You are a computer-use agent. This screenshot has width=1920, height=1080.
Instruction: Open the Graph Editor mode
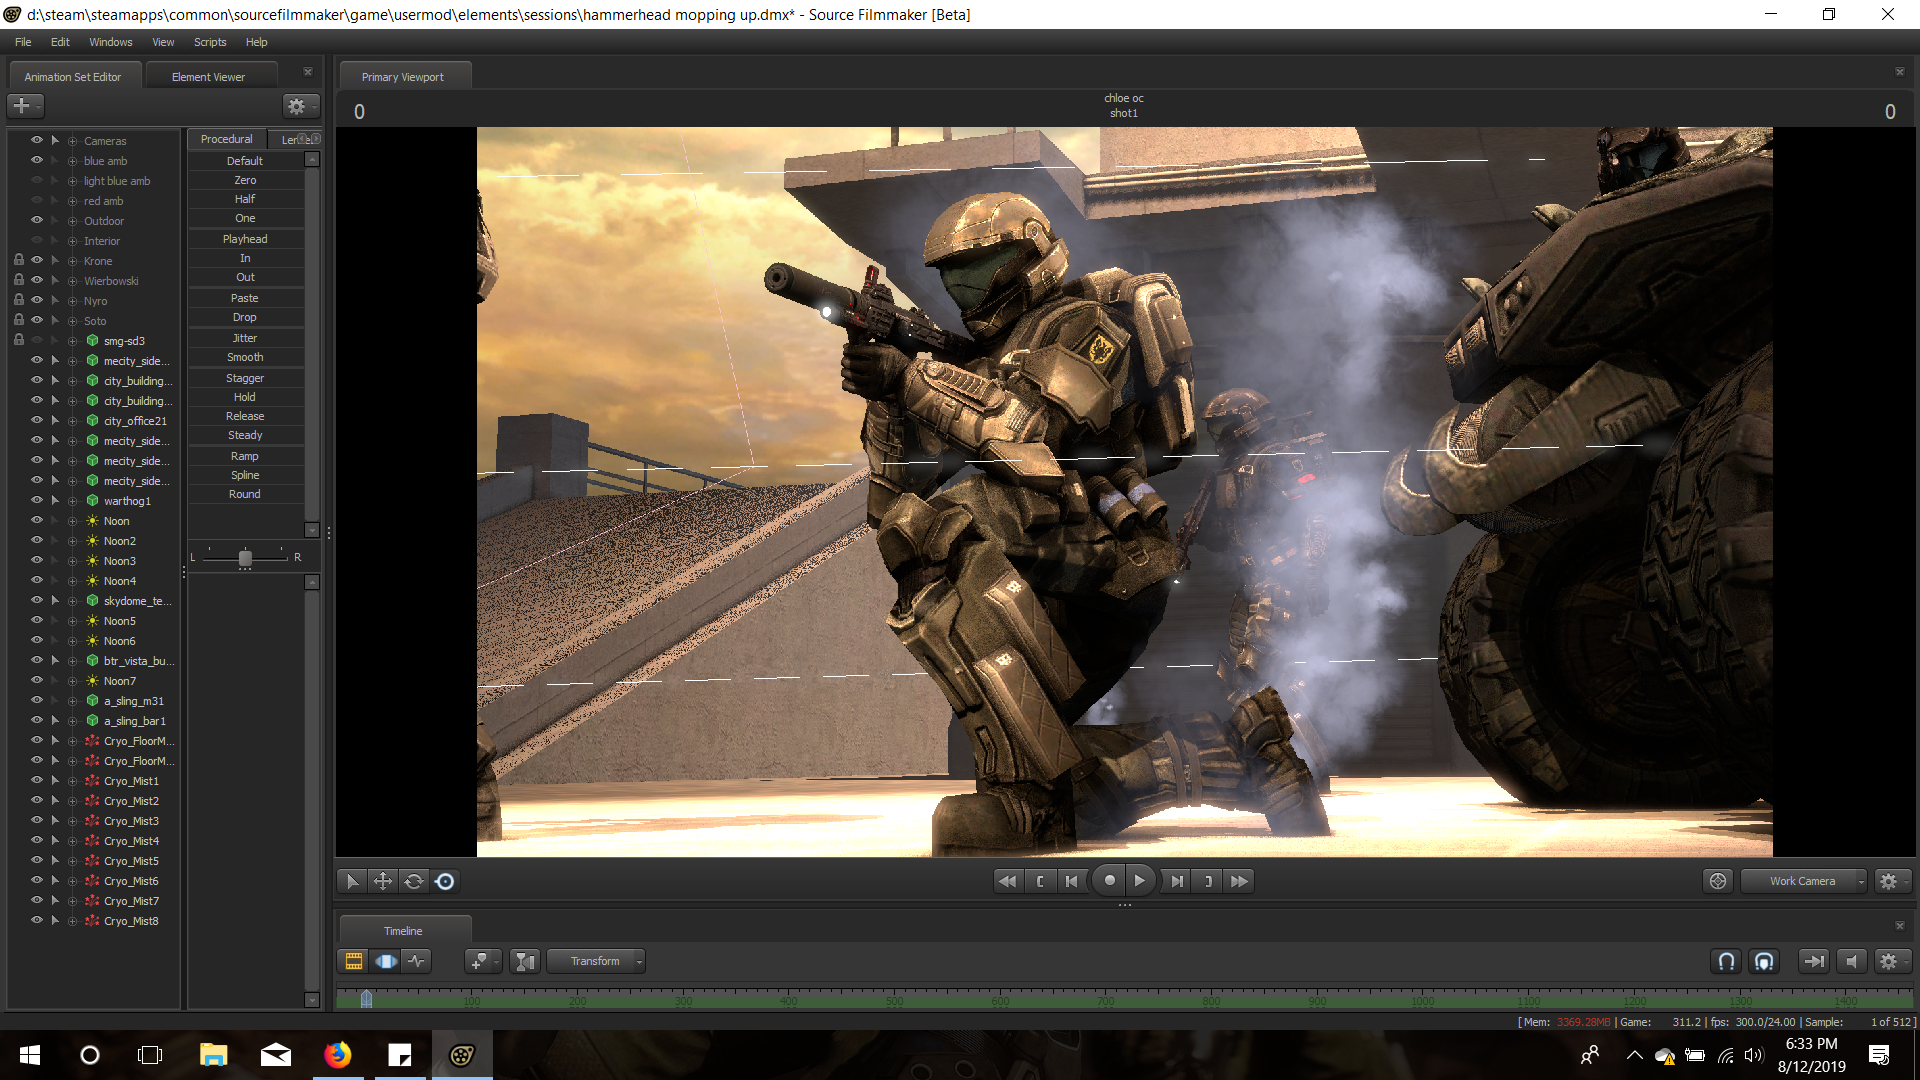[x=417, y=961]
